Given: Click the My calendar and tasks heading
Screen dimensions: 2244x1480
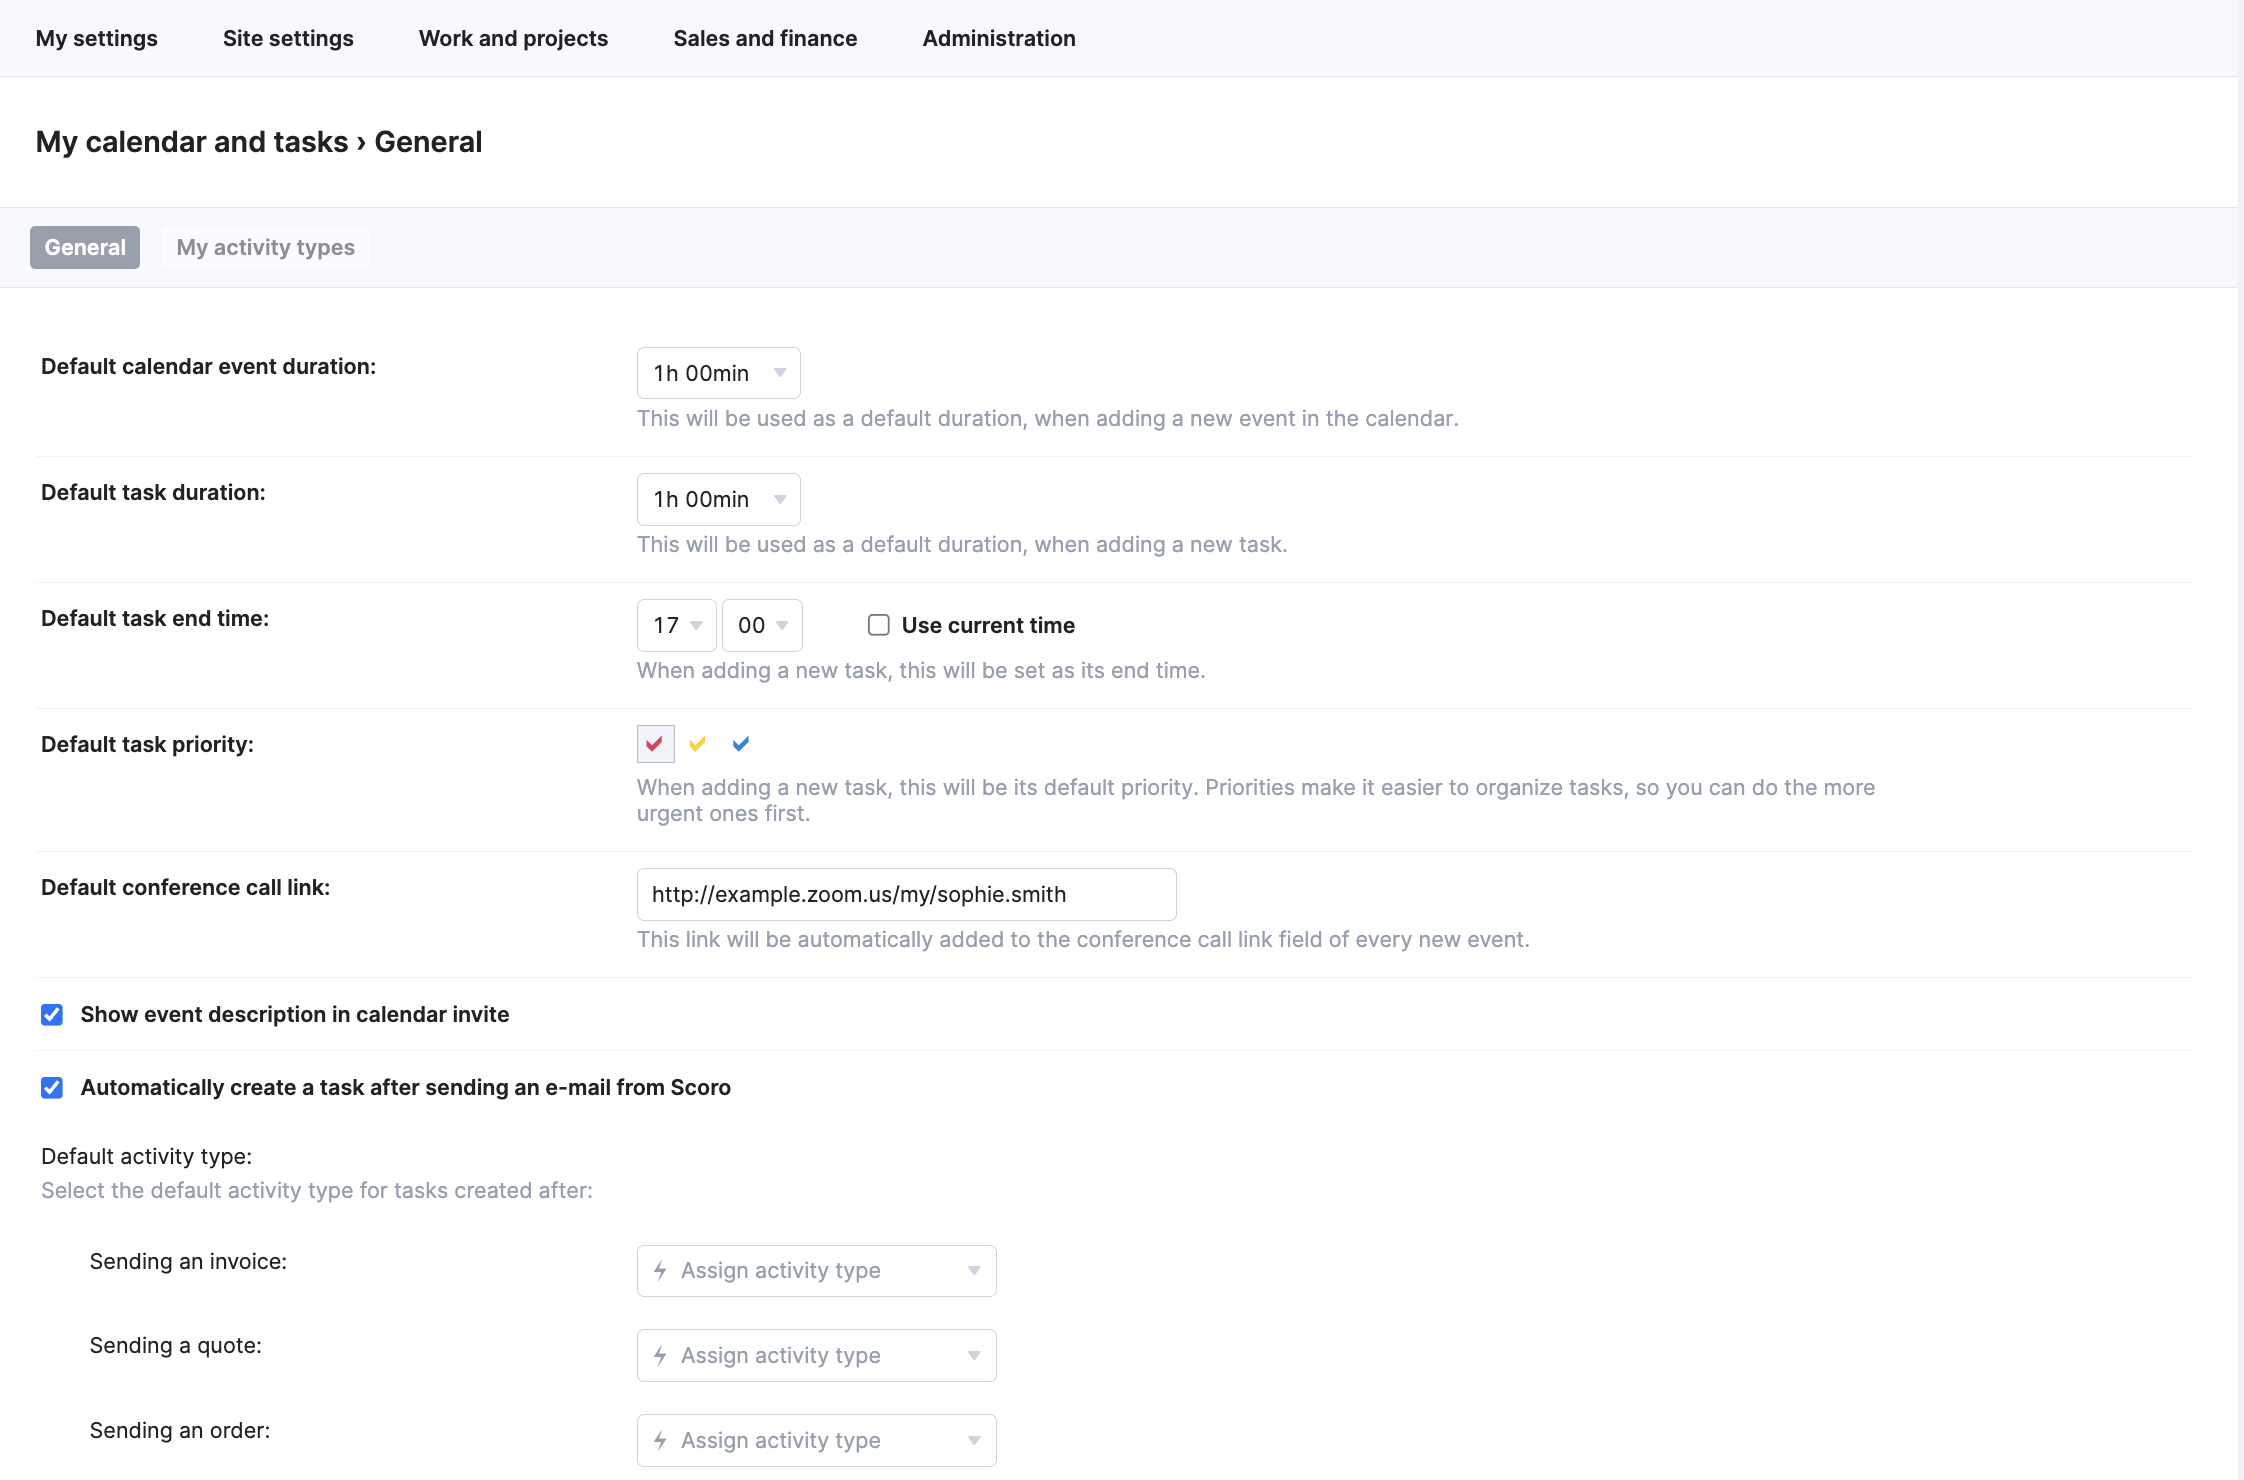Looking at the screenshot, I should point(192,142).
